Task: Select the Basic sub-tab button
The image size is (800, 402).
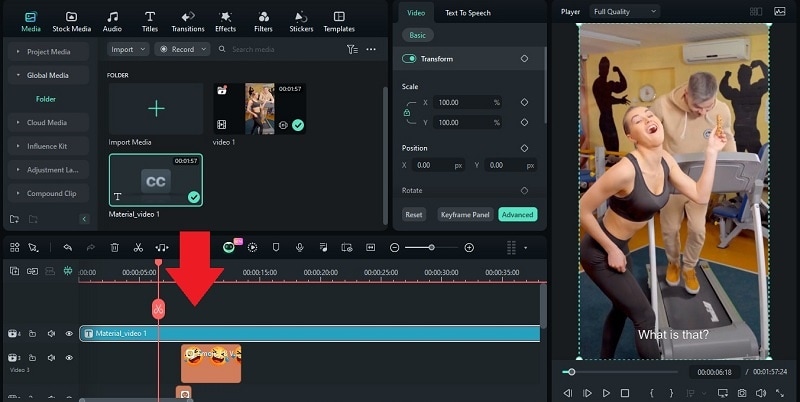Action: (417, 35)
